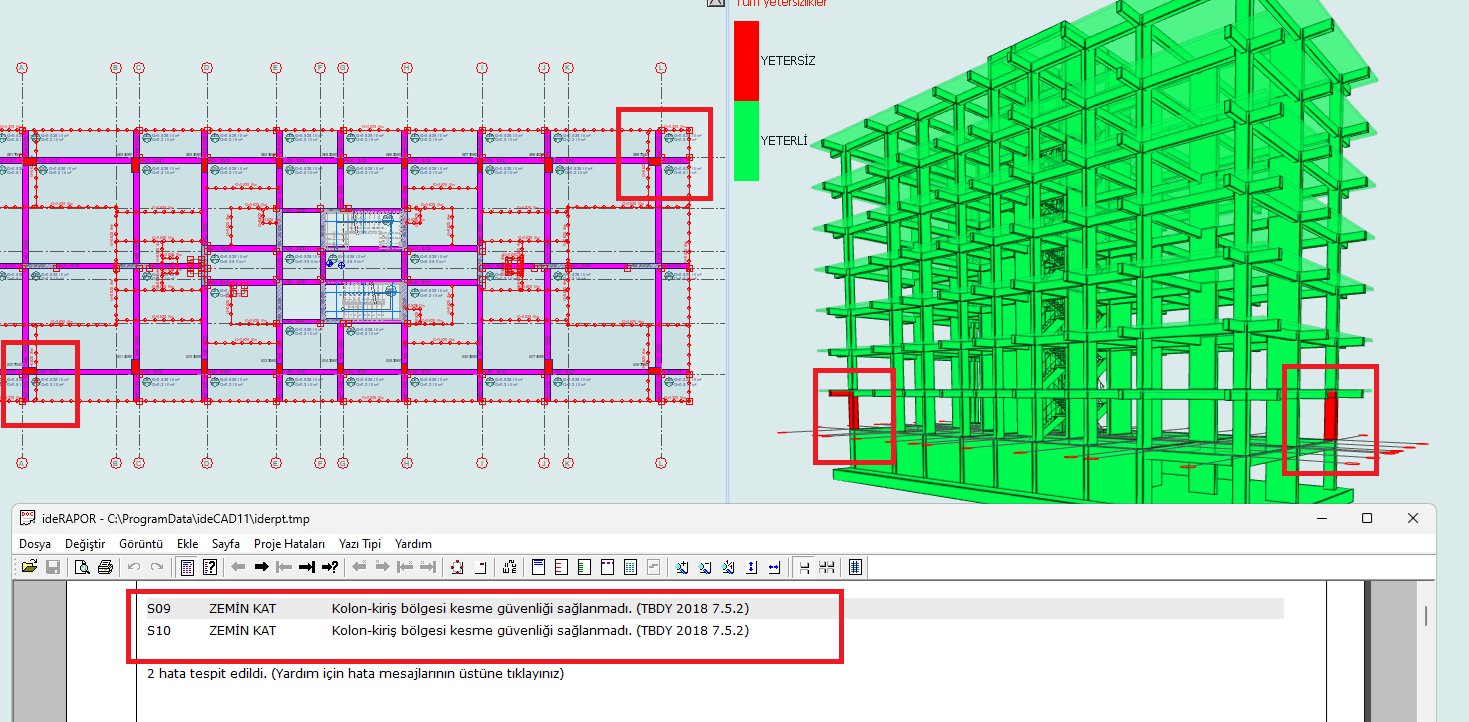The height and width of the screenshot is (722, 1469).
Task: Undo last change with the curved arrow
Action: 134,567
